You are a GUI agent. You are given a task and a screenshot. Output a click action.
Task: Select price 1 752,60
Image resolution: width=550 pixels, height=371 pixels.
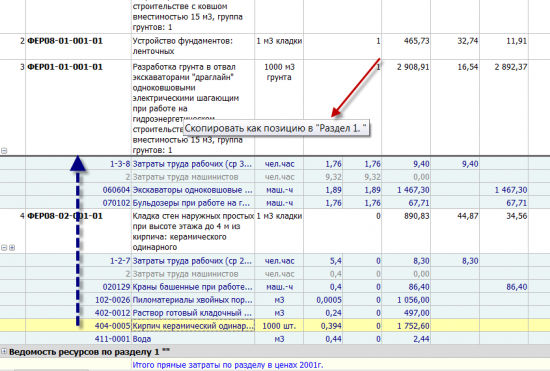(413, 326)
